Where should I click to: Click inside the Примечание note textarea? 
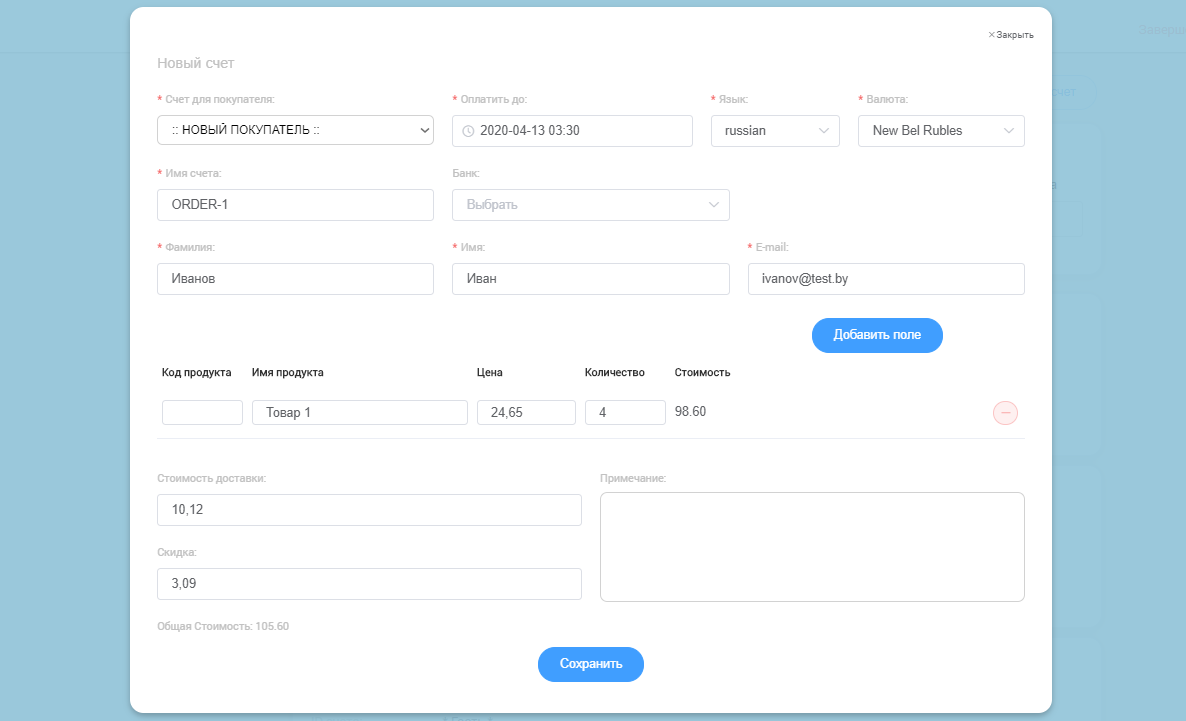click(x=812, y=547)
